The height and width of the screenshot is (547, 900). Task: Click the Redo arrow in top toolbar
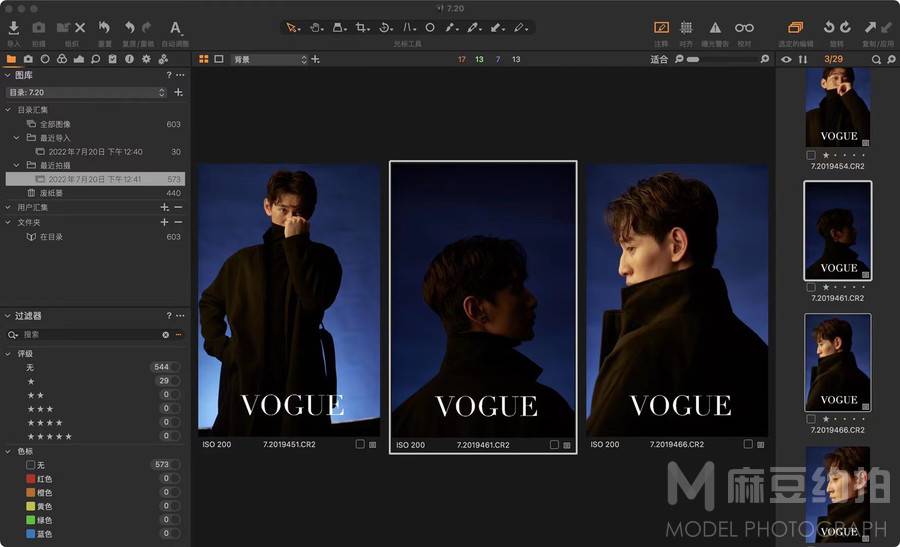[x=146, y=27]
